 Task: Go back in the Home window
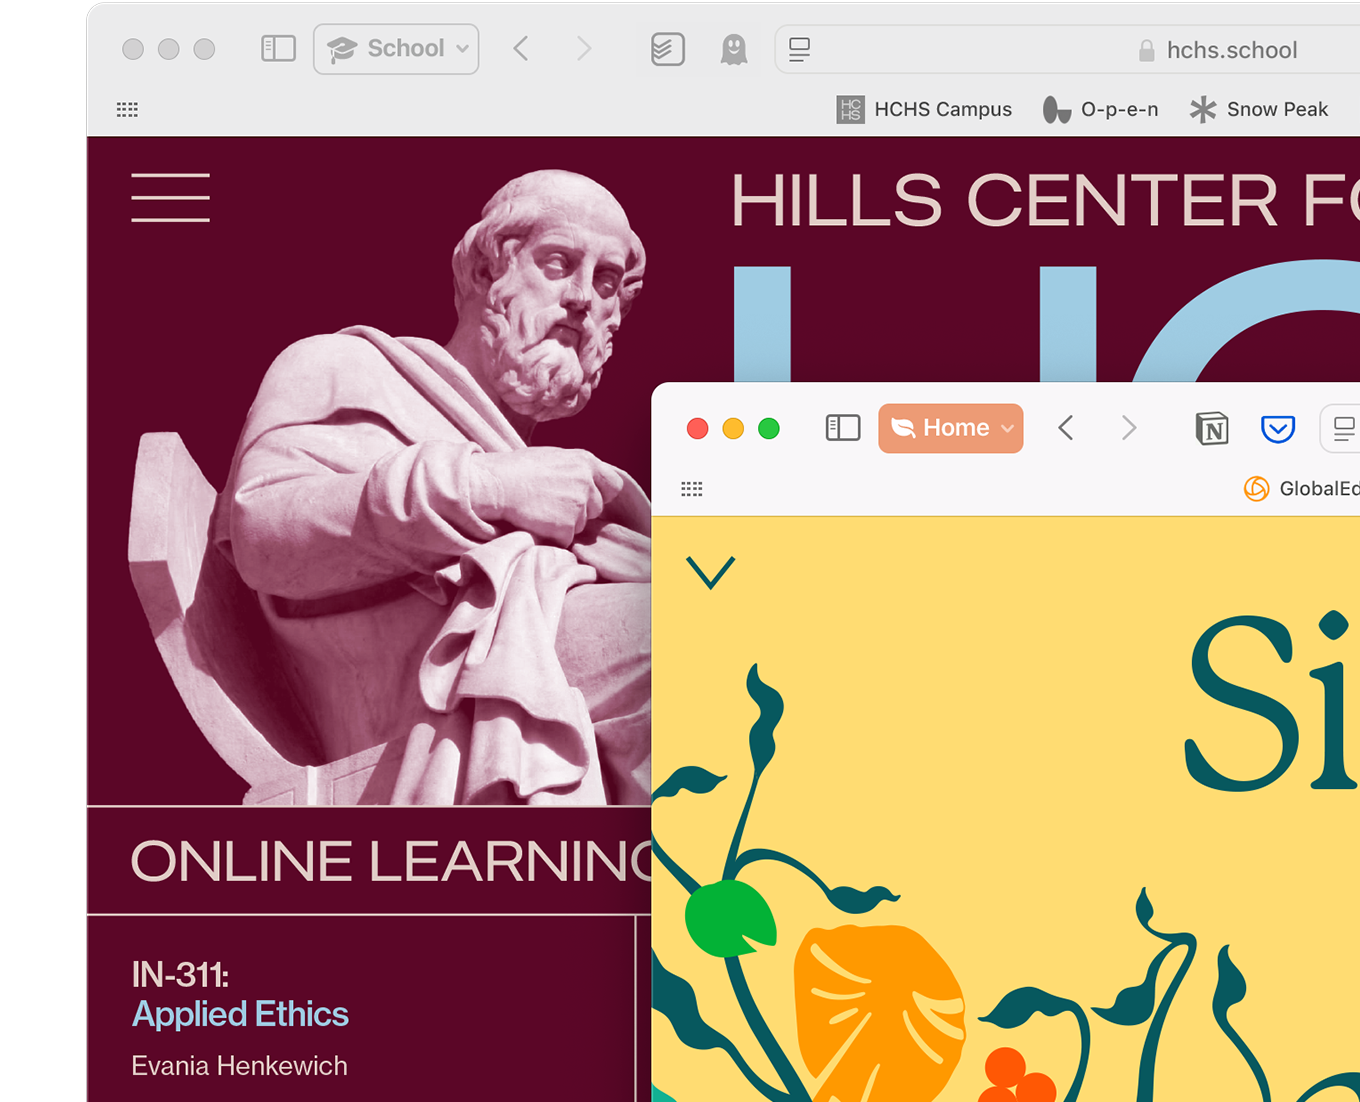pyautogui.click(x=1066, y=428)
